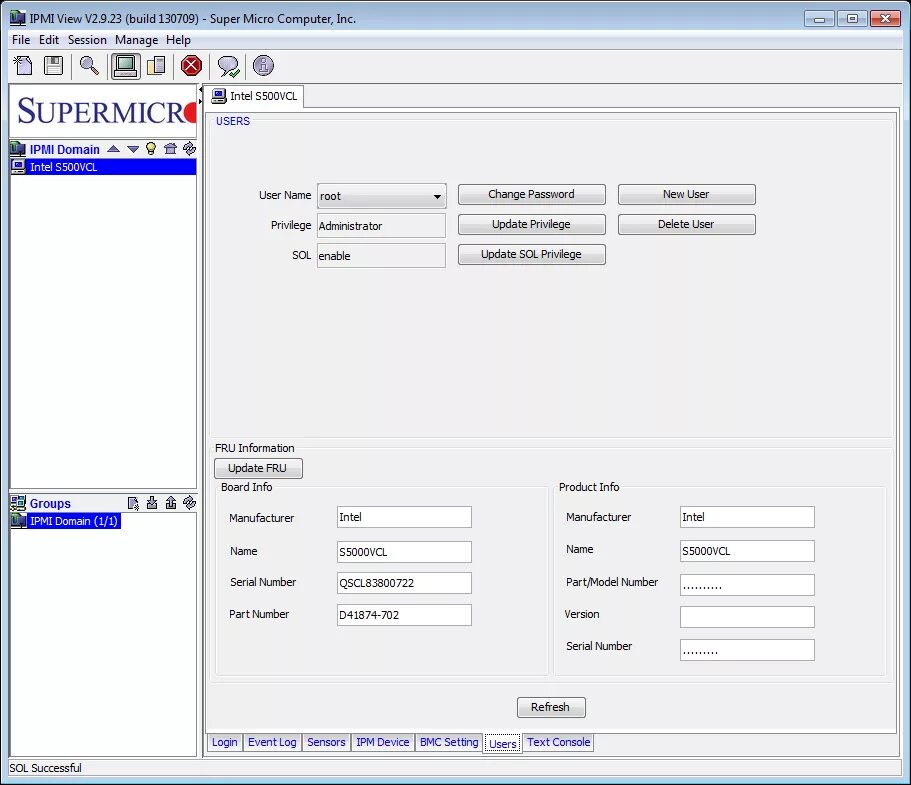Click the Update Privilege button
The height and width of the screenshot is (785, 911).
[532, 224]
